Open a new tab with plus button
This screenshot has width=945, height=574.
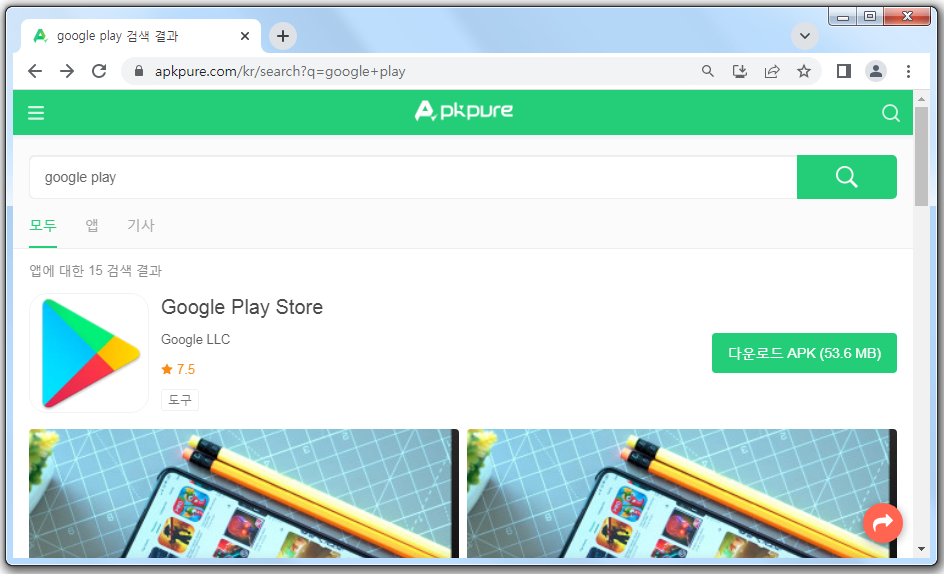pyautogui.click(x=283, y=36)
